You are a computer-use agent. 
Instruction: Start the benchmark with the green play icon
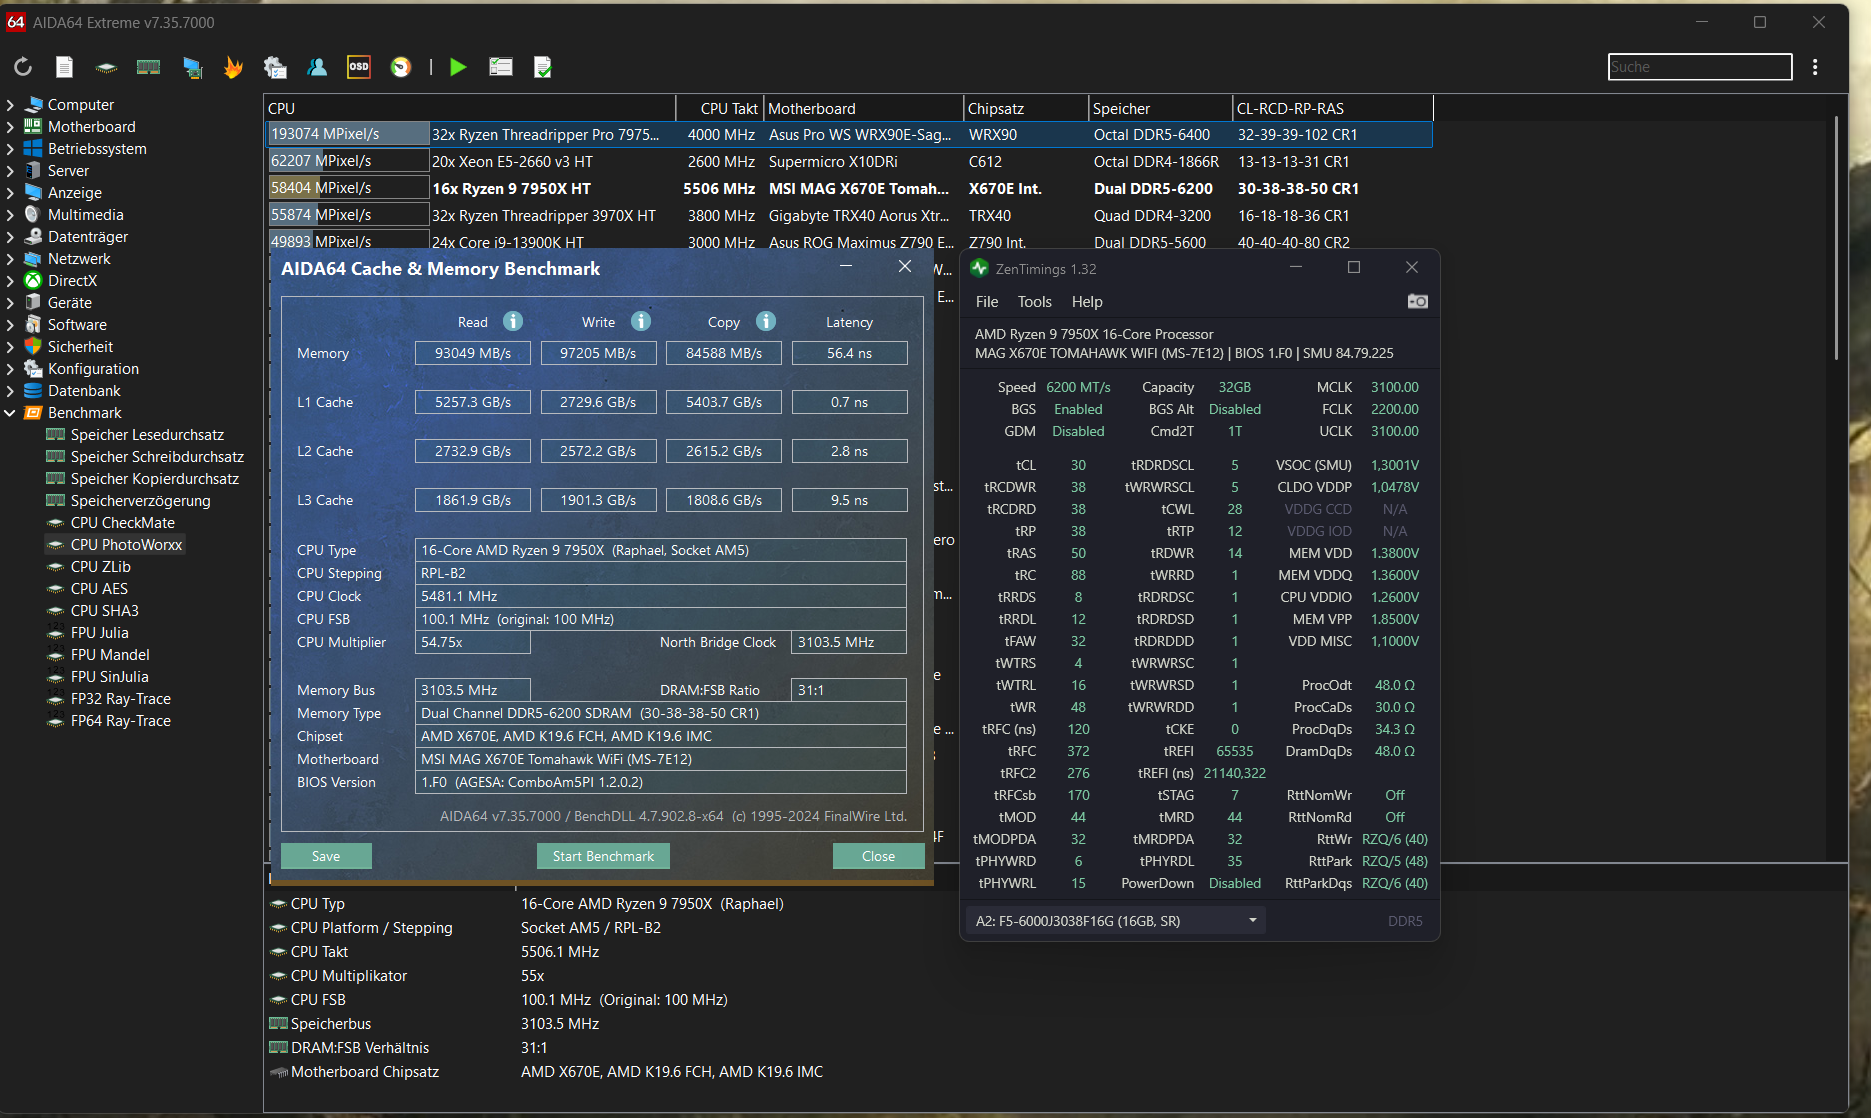458,67
